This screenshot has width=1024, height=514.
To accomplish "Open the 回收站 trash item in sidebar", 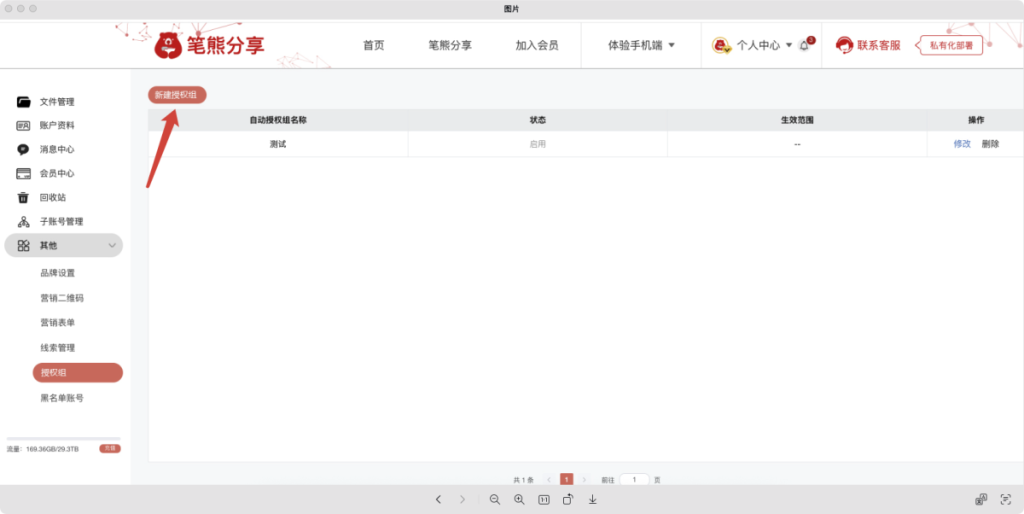I will click(x=53, y=197).
